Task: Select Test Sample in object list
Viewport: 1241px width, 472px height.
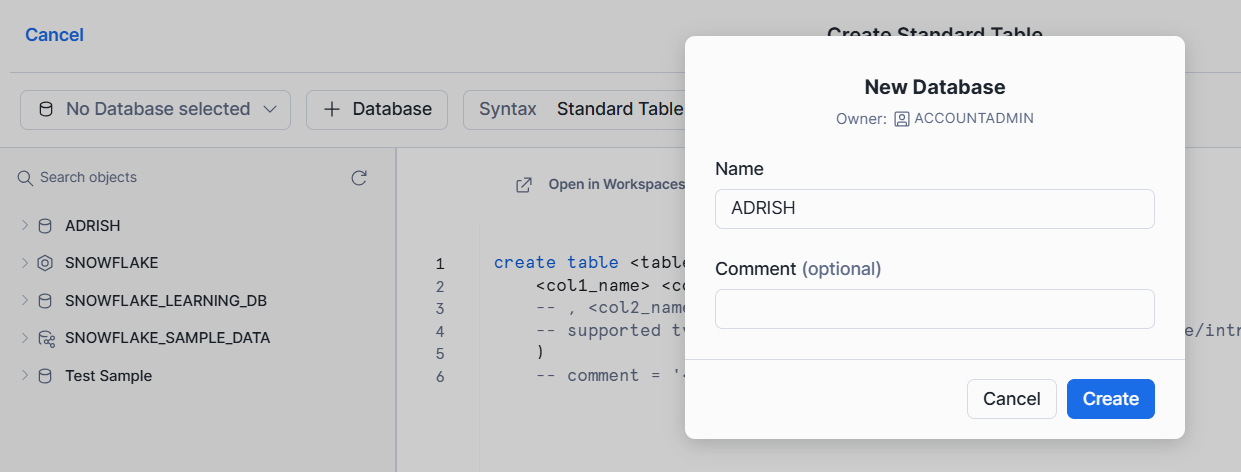Action: pyautogui.click(x=109, y=376)
